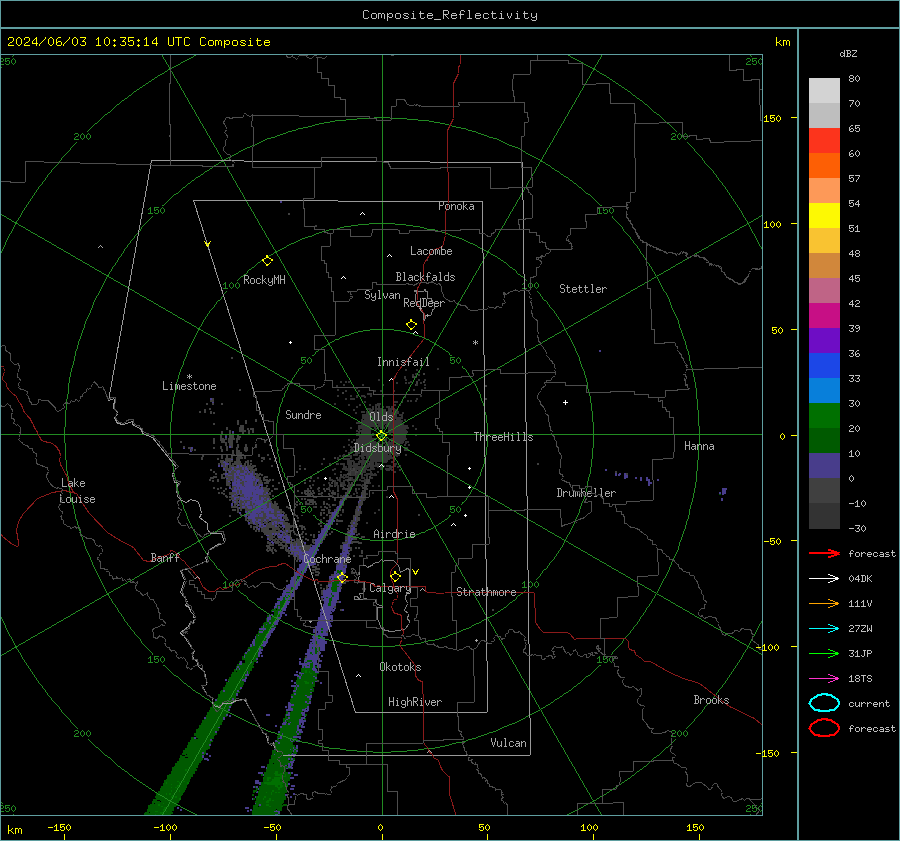
Task: Click the green 31JP arrow icon
Action: click(x=824, y=653)
